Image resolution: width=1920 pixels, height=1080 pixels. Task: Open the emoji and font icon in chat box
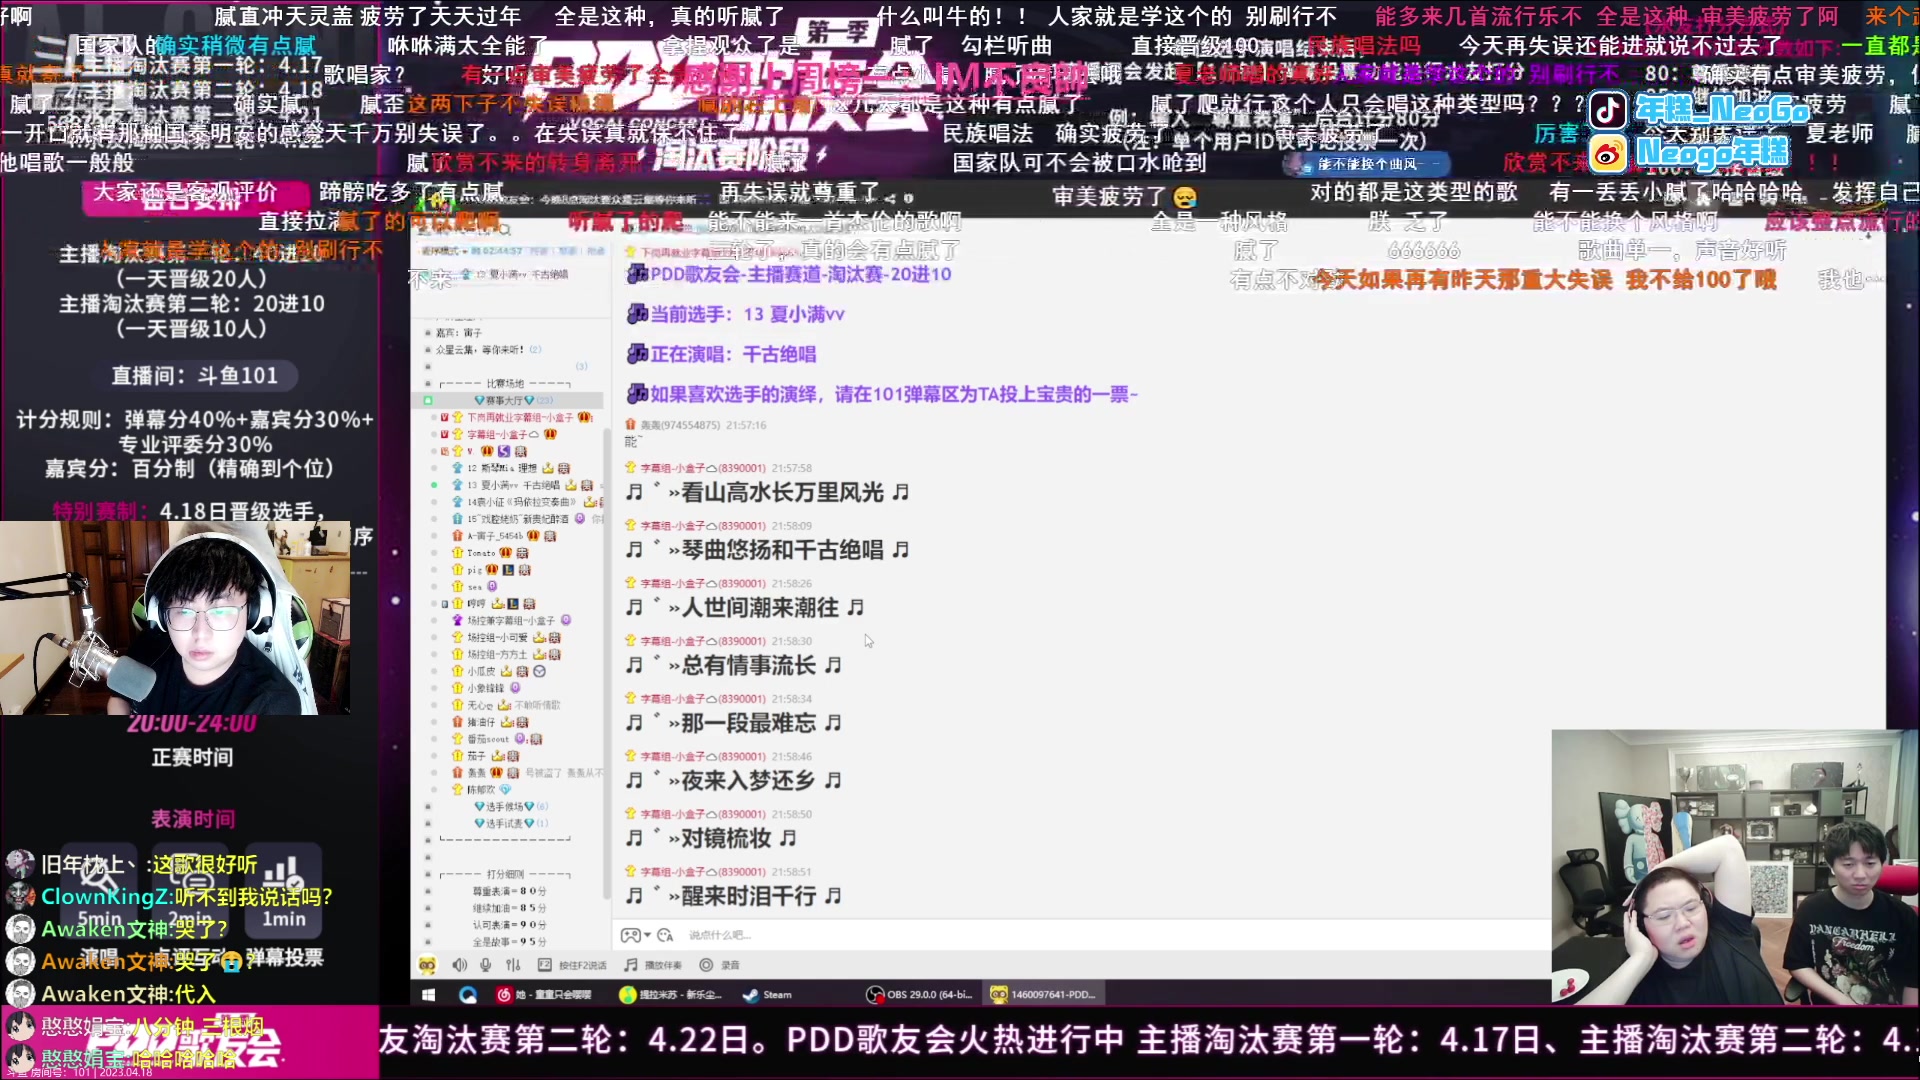(665, 935)
